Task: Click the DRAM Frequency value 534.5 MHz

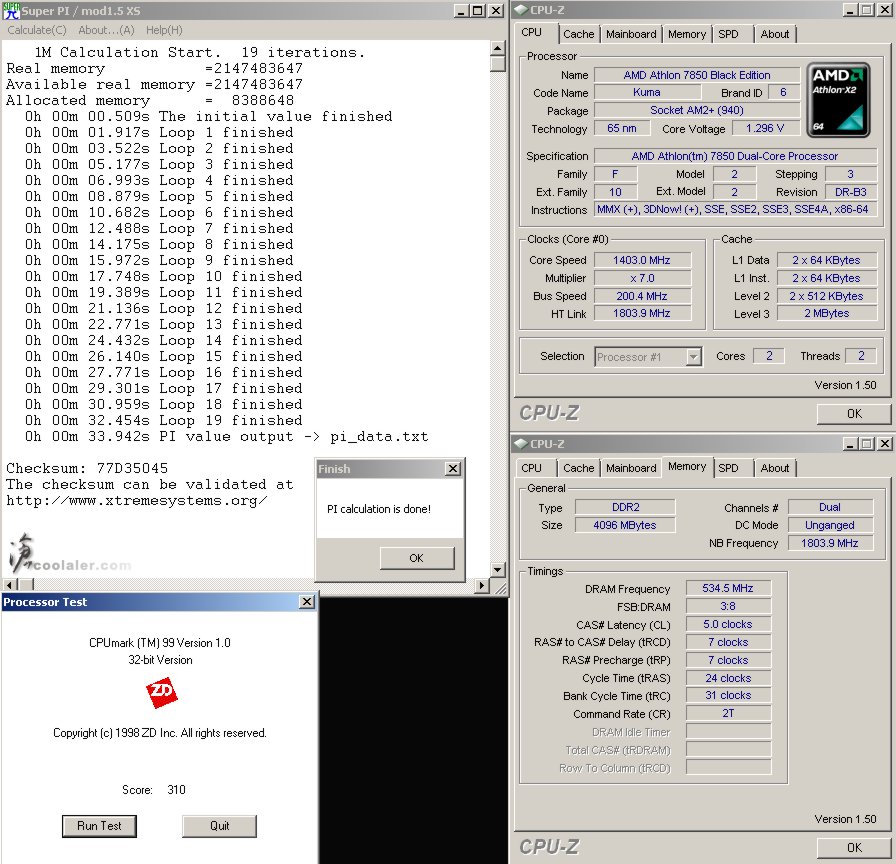Action: click(x=728, y=589)
